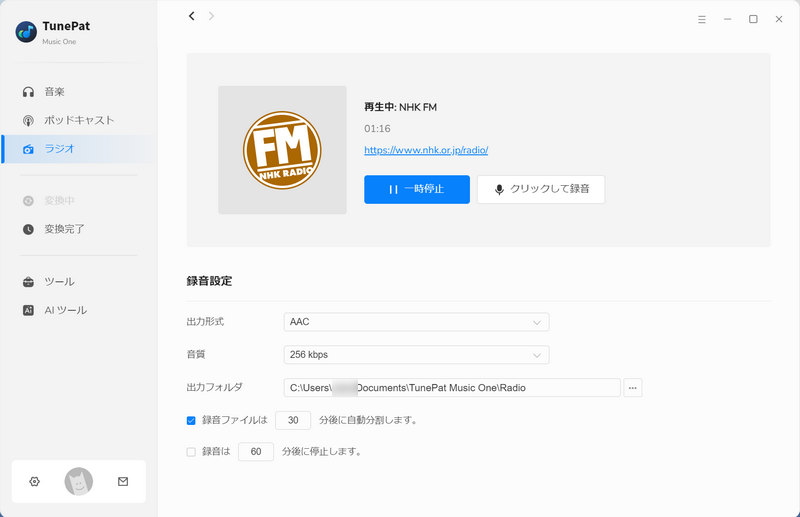
Task: Open the ツール section
Action: click(x=79, y=282)
